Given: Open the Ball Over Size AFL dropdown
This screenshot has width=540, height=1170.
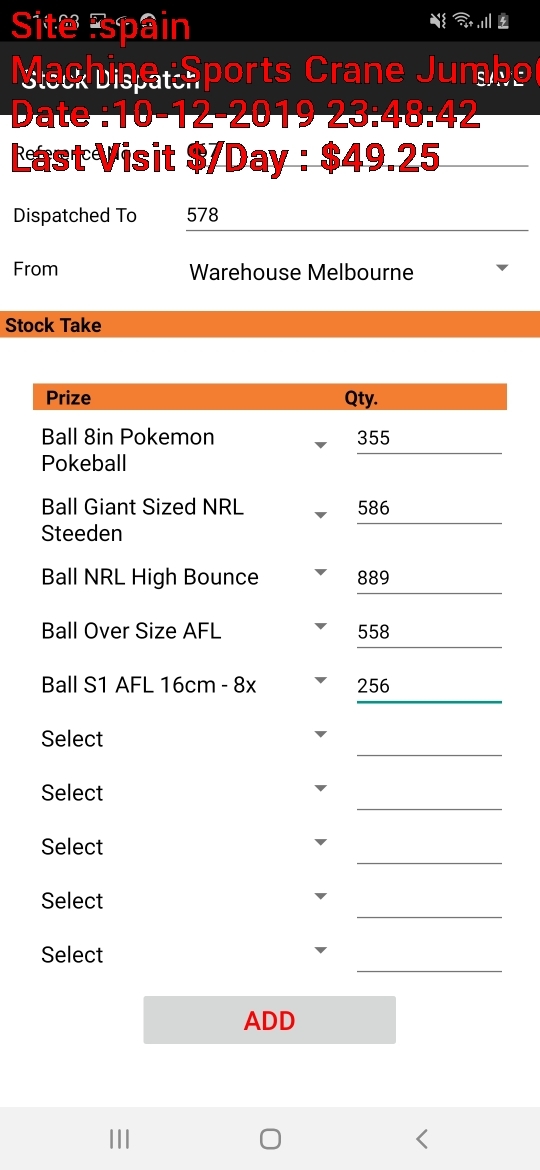Looking at the screenshot, I should click(184, 631).
